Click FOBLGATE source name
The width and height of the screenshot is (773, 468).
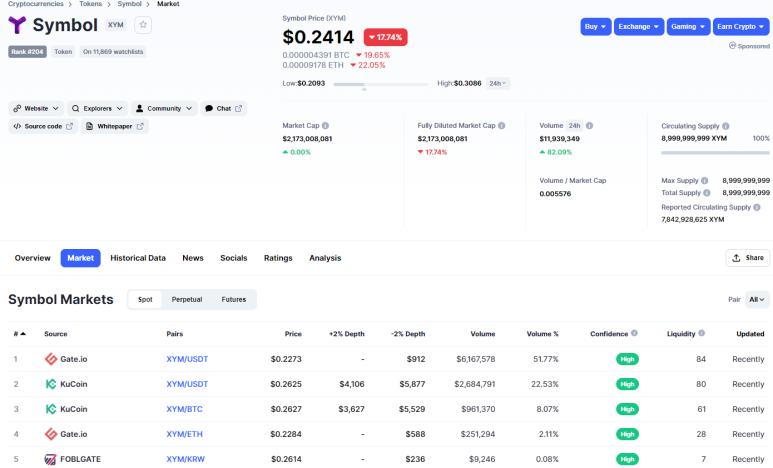point(80,459)
